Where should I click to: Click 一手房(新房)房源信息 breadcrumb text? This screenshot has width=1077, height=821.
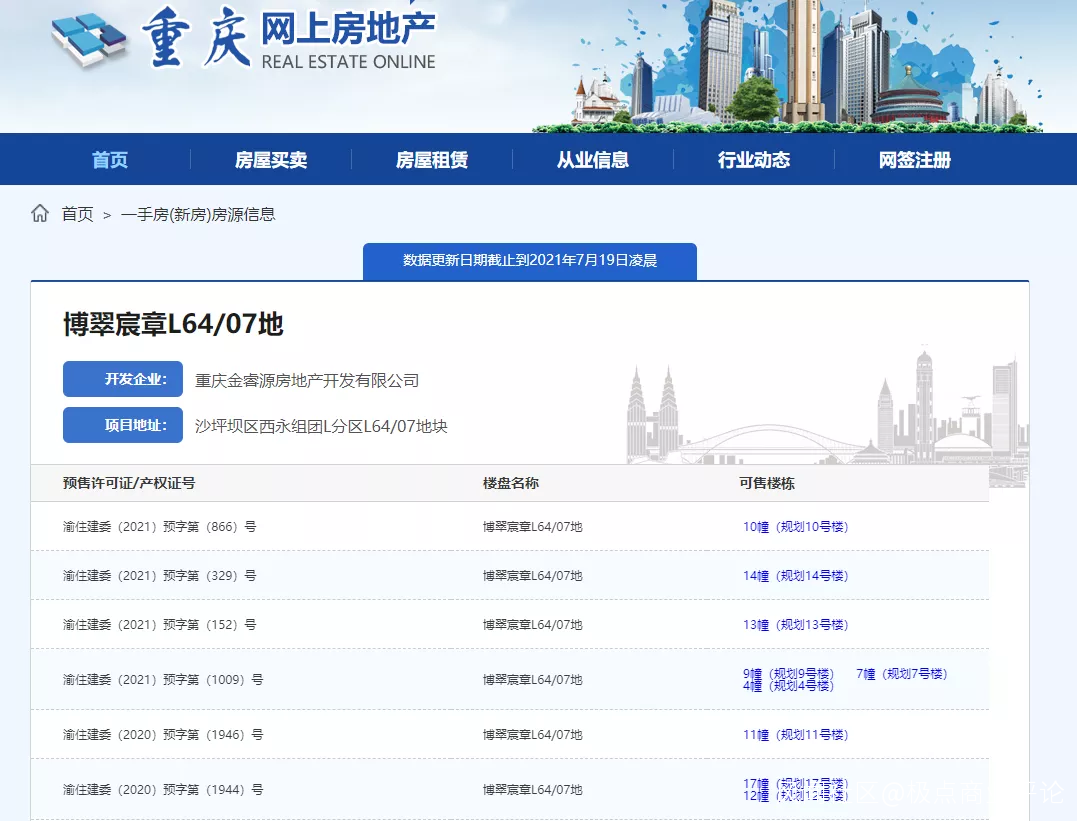198,214
